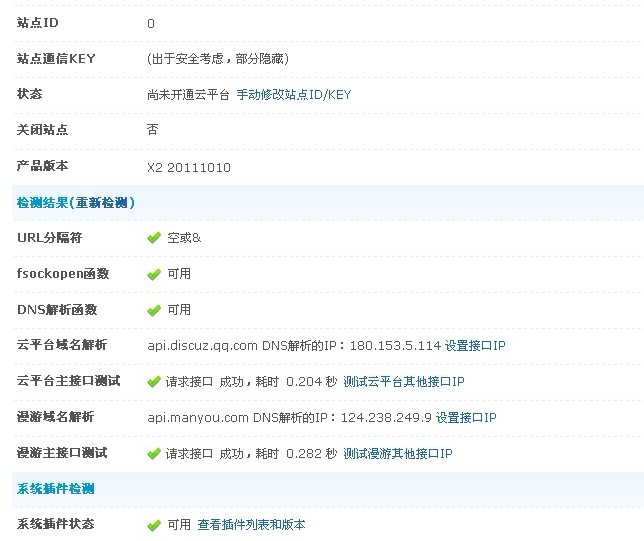The image size is (644, 541).
Task: Select the 关闭站点 value 否
Action: pyautogui.click(x=152, y=130)
